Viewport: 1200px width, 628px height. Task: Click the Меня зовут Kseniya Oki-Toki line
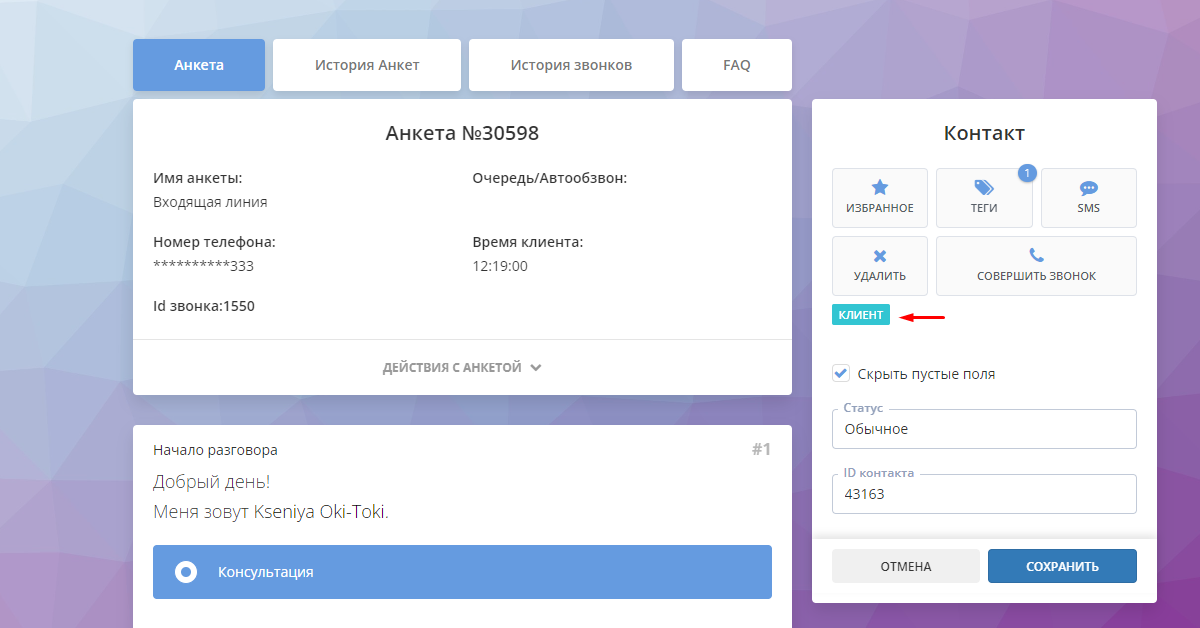point(270,512)
